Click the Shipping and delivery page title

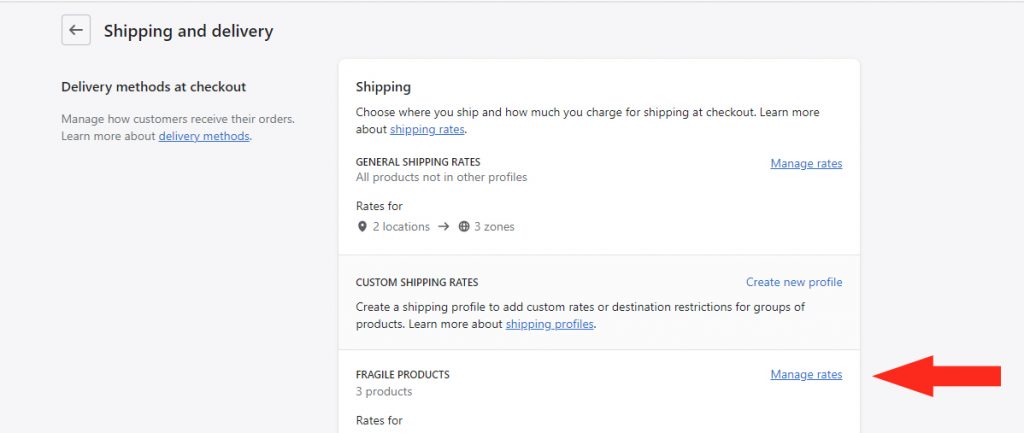189,31
